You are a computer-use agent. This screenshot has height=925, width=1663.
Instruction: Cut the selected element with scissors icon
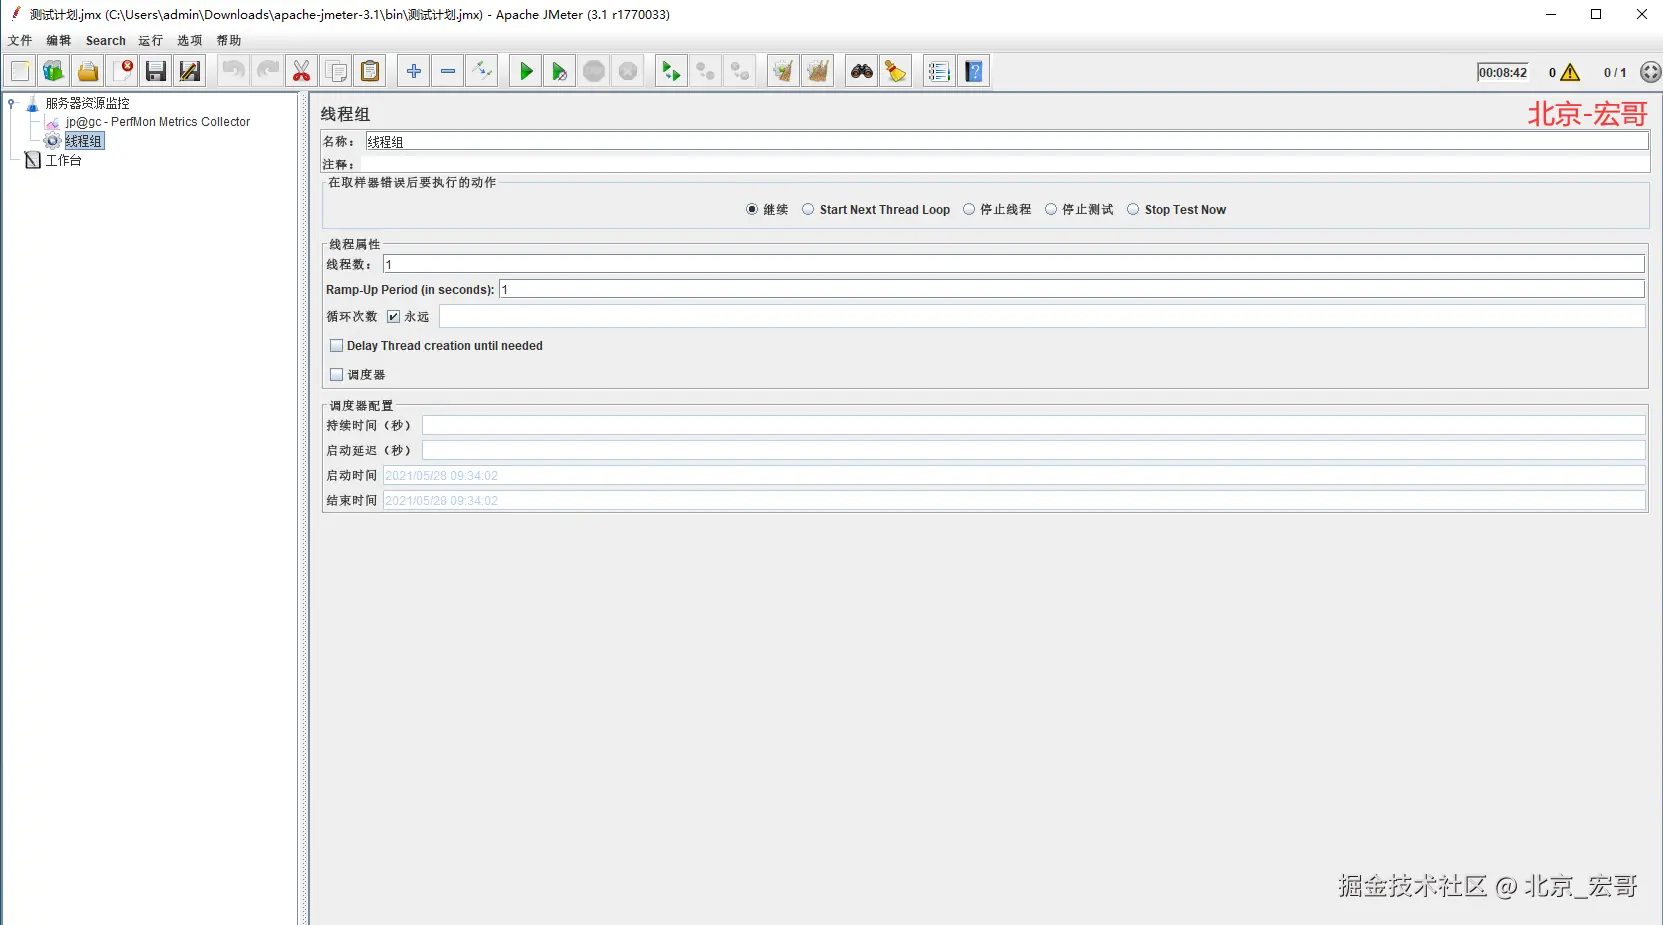(302, 71)
